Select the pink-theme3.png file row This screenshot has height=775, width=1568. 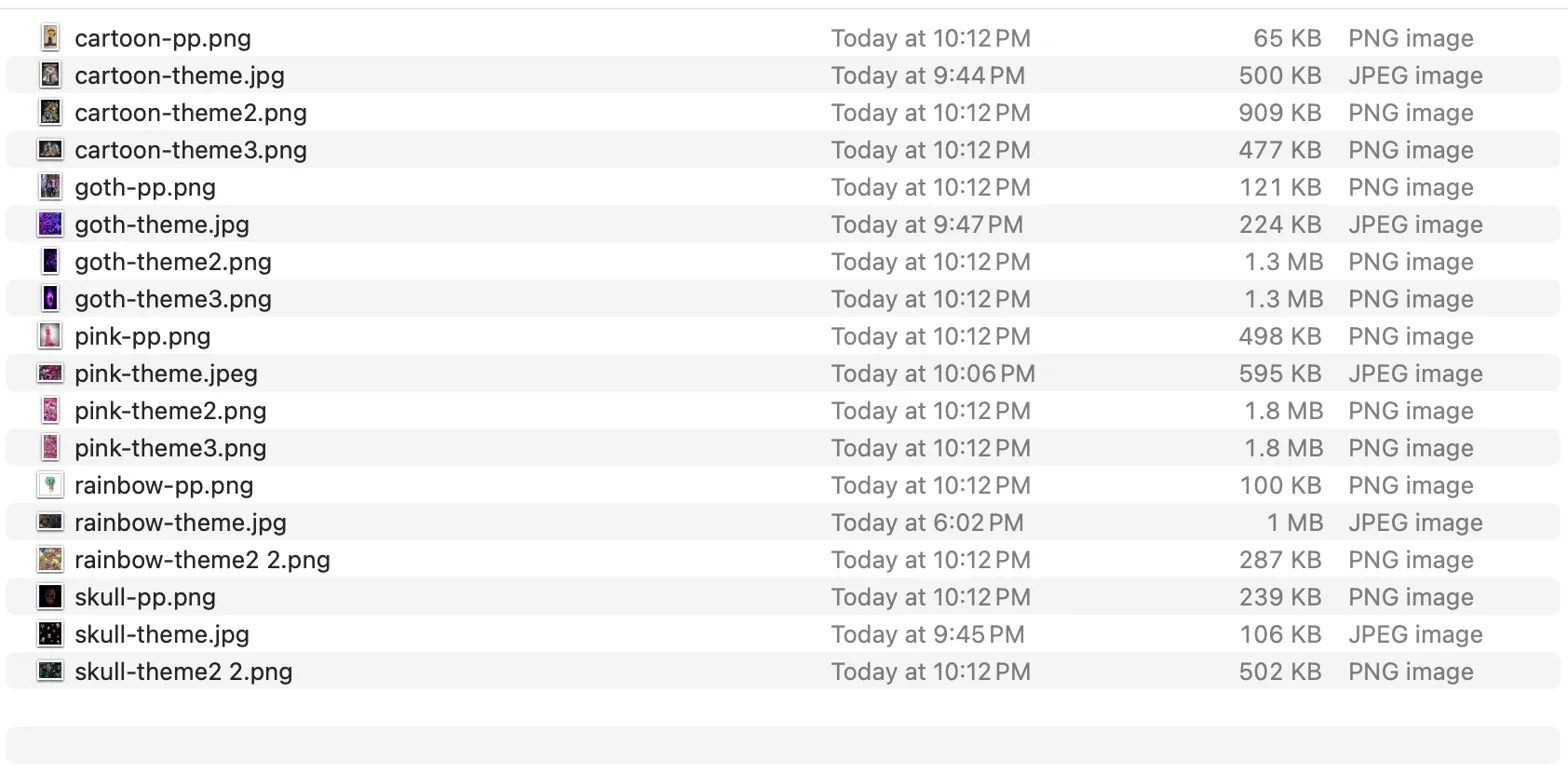[x=784, y=448]
